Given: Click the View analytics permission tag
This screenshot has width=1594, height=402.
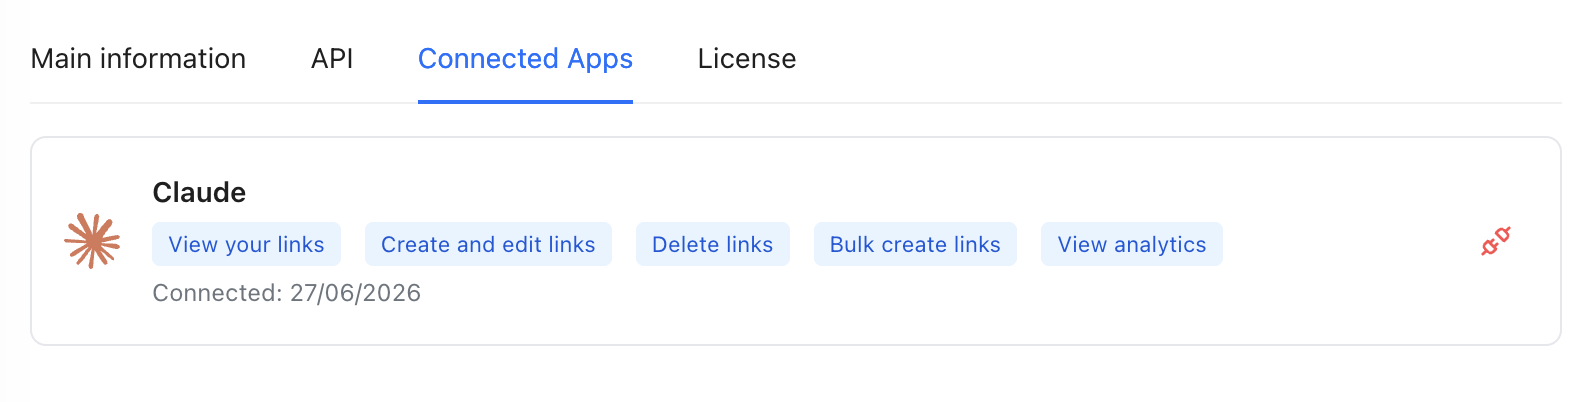Looking at the screenshot, I should tap(1132, 244).
